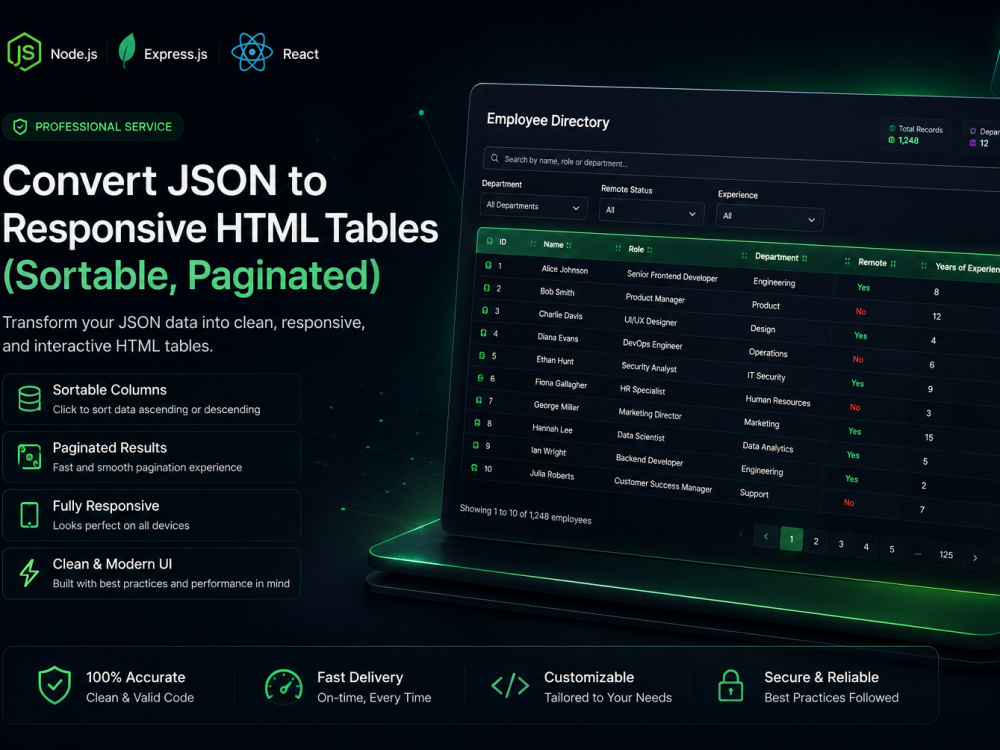Click the name Alice Johnson in the table

point(564,269)
